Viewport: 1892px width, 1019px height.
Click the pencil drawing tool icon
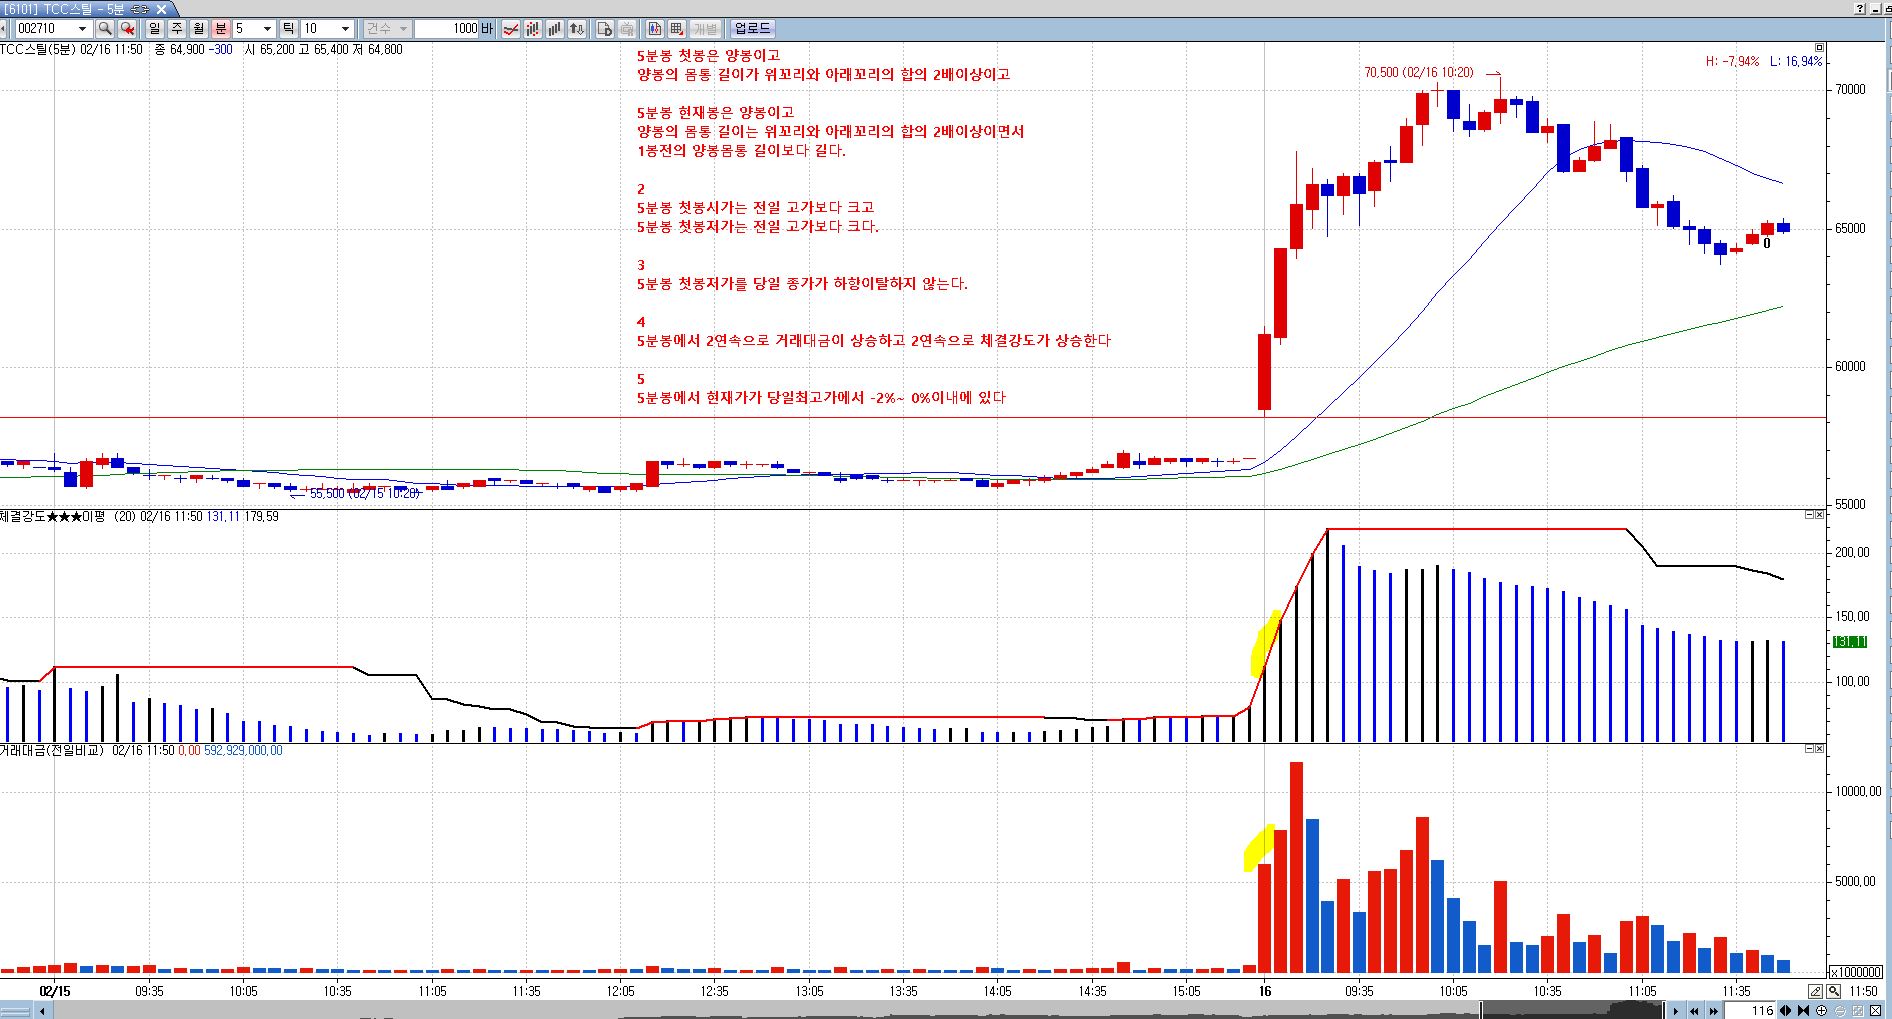click(1815, 991)
